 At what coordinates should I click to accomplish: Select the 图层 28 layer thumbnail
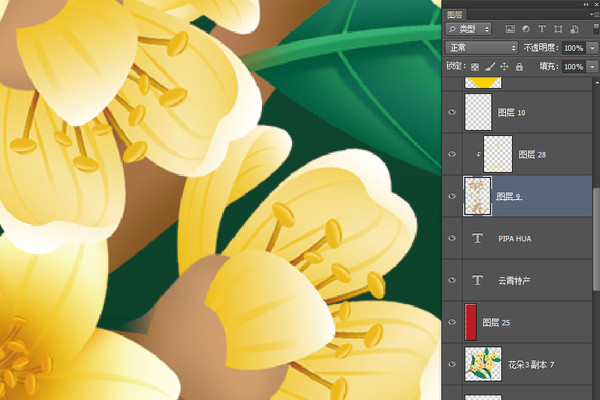[498, 154]
